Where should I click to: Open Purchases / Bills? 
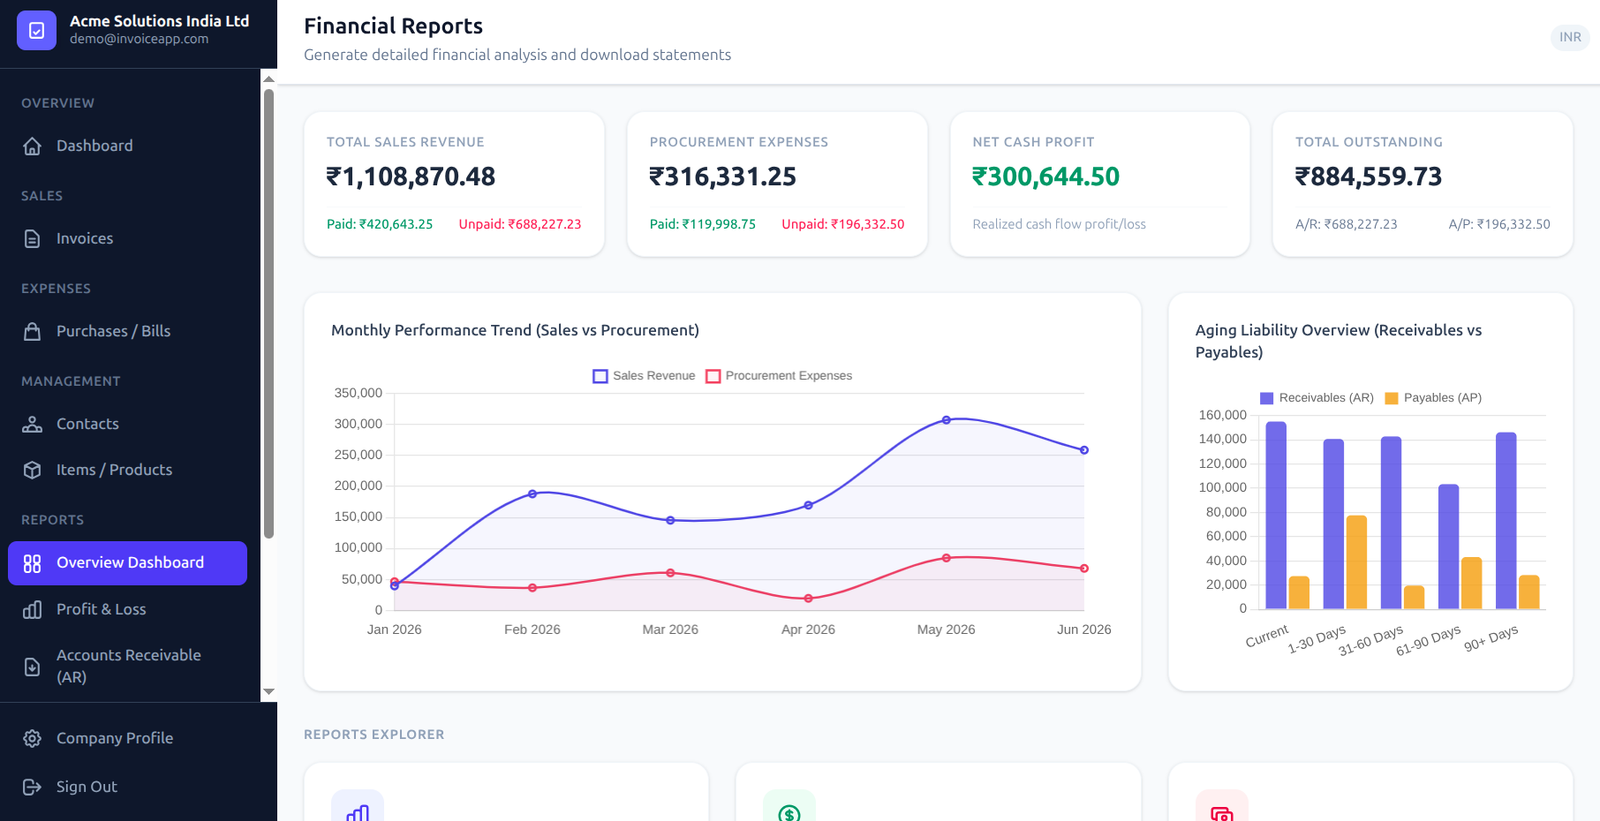tap(127, 331)
